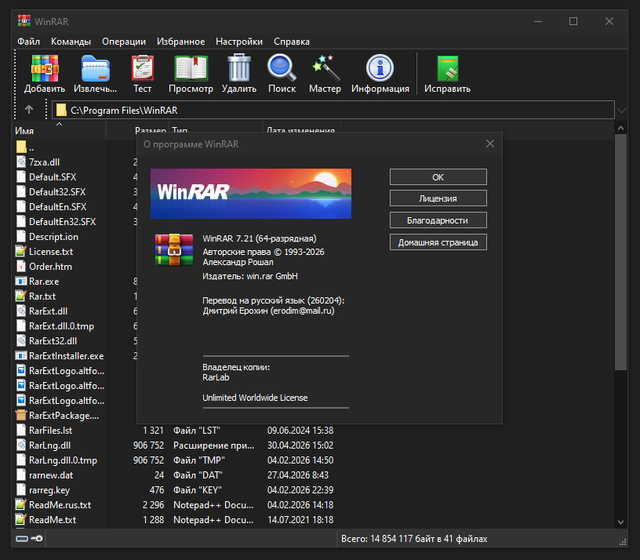Image resolution: width=640 pixels, height=560 pixels.
Task: Click the WinRAR books logo in About dialog
Action: pyautogui.click(x=174, y=250)
